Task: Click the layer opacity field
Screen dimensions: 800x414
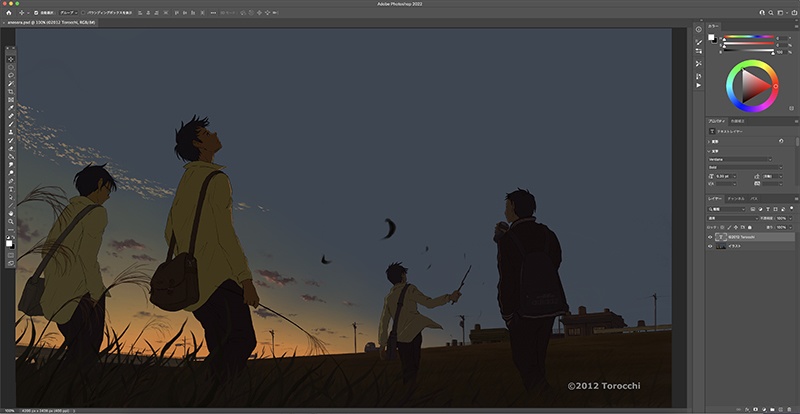Action: pos(781,218)
